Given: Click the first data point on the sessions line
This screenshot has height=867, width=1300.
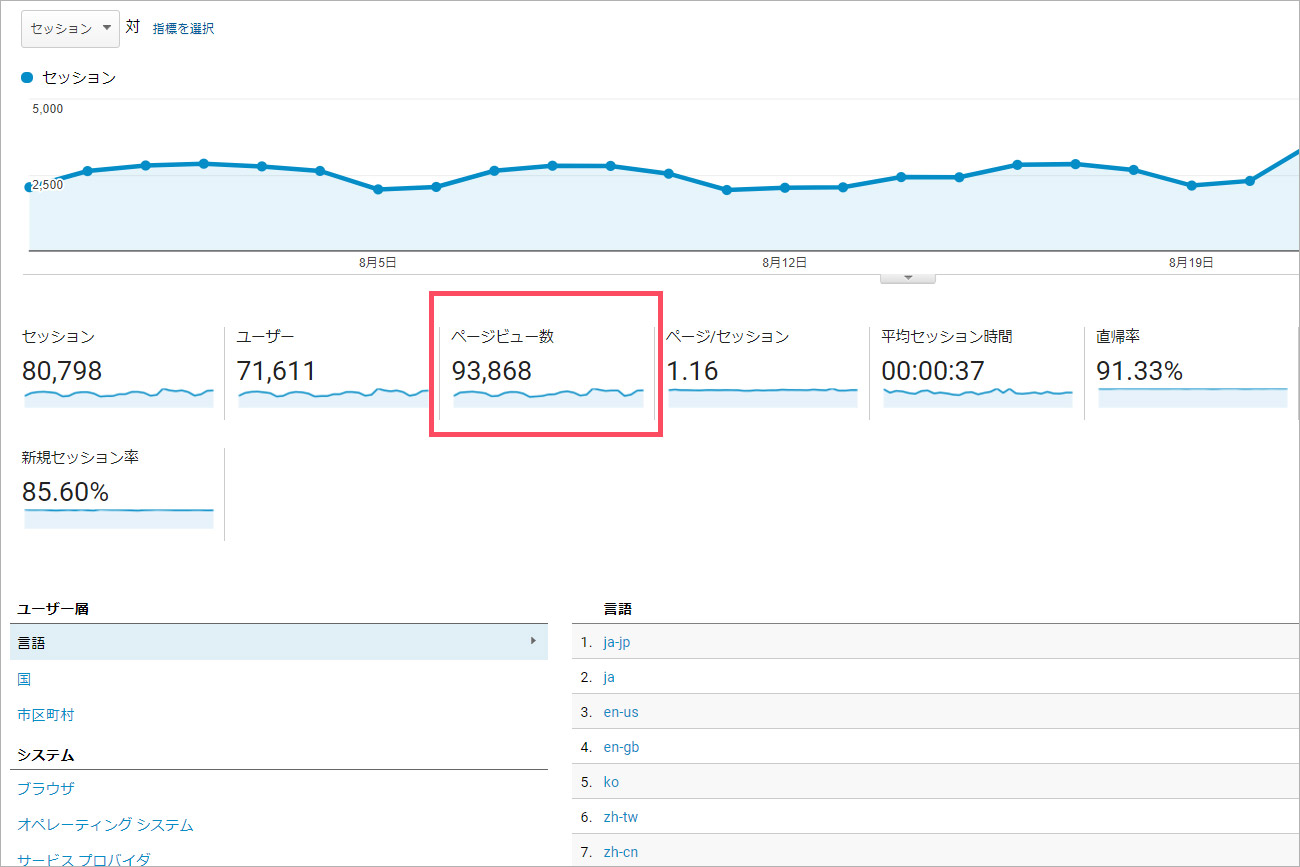Looking at the screenshot, I should coord(28,187).
